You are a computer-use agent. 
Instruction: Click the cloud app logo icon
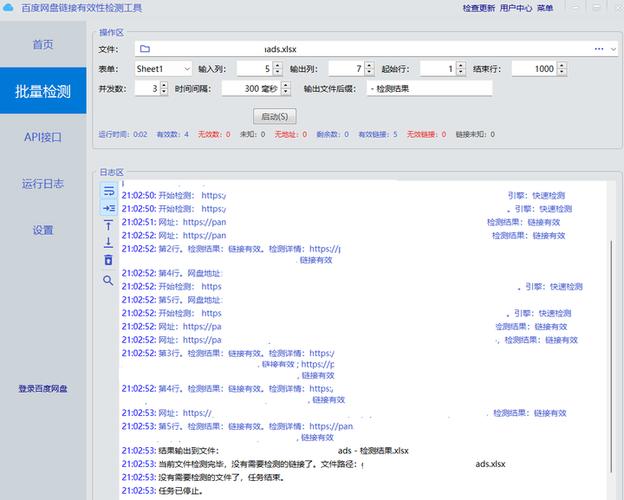click(8, 8)
